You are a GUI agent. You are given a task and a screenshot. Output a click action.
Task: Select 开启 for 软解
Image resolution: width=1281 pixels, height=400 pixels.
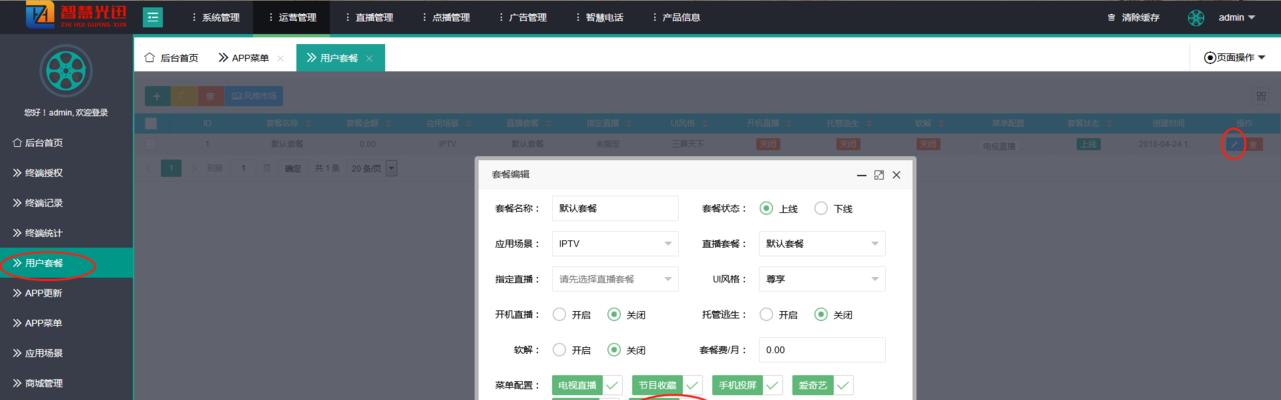coord(571,350)
